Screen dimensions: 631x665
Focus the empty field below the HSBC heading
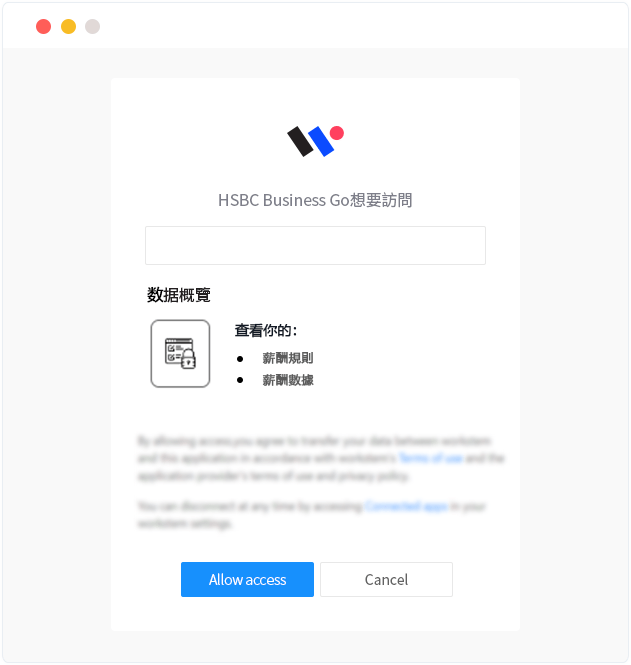315,246
